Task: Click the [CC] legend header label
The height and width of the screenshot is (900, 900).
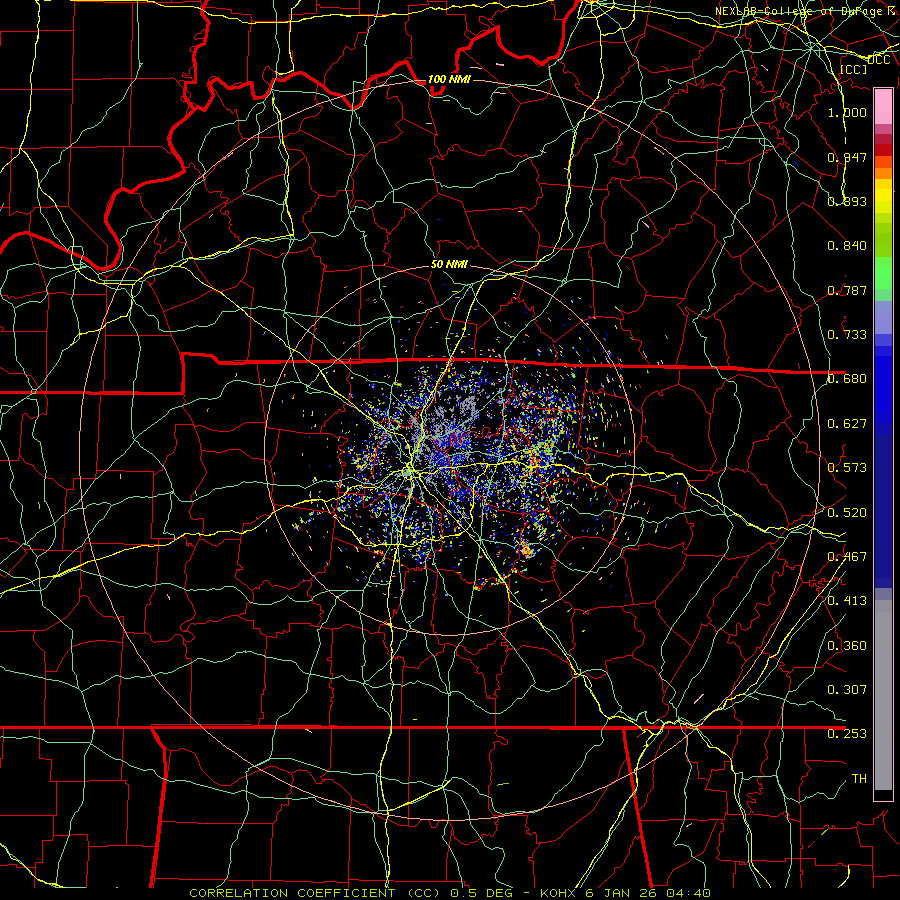Action: tap(854, 69)
